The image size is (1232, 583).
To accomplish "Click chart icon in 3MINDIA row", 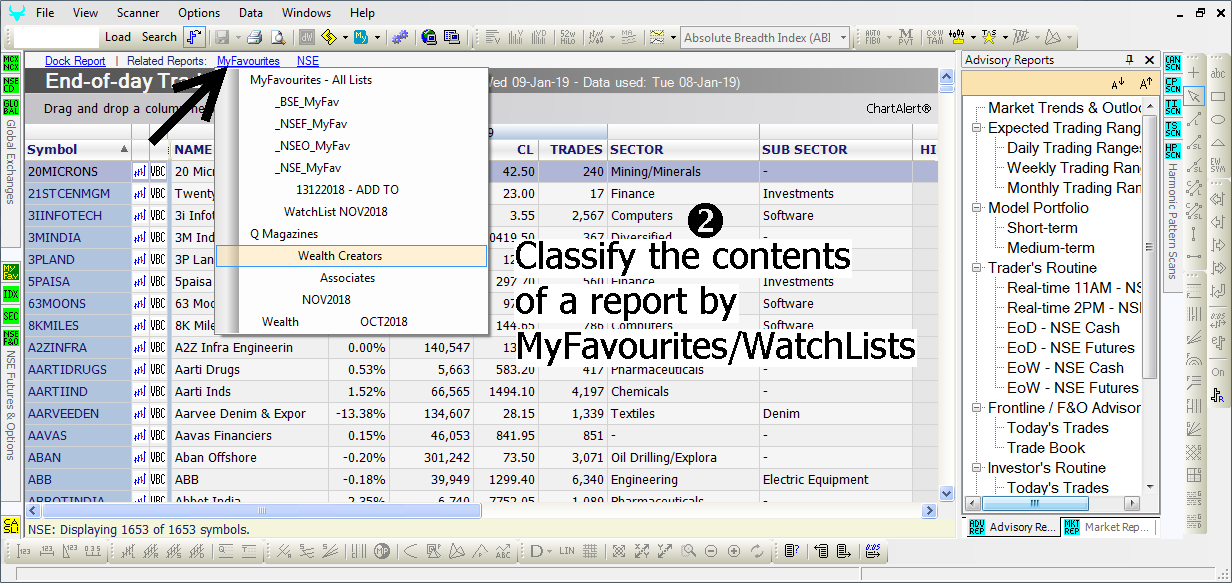I will tap(140, 237).
